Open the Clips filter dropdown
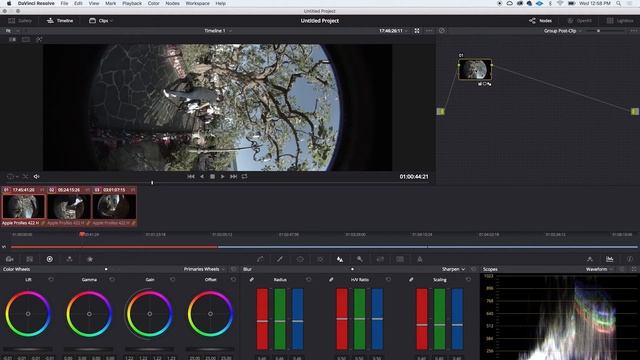The width and height of the screenshot is (640, 360). 101,20
